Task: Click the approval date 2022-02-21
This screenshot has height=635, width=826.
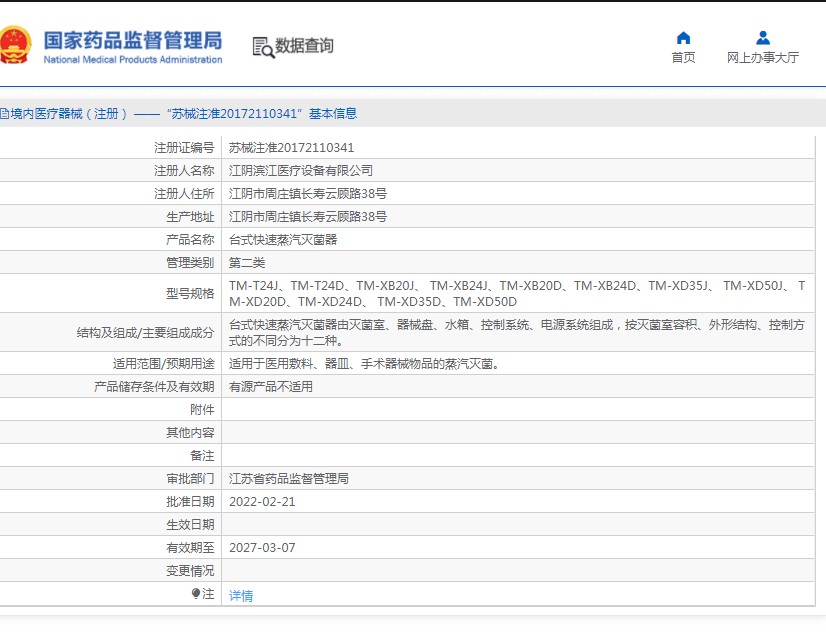Action: pyautogui.click(x=262, y=502)
